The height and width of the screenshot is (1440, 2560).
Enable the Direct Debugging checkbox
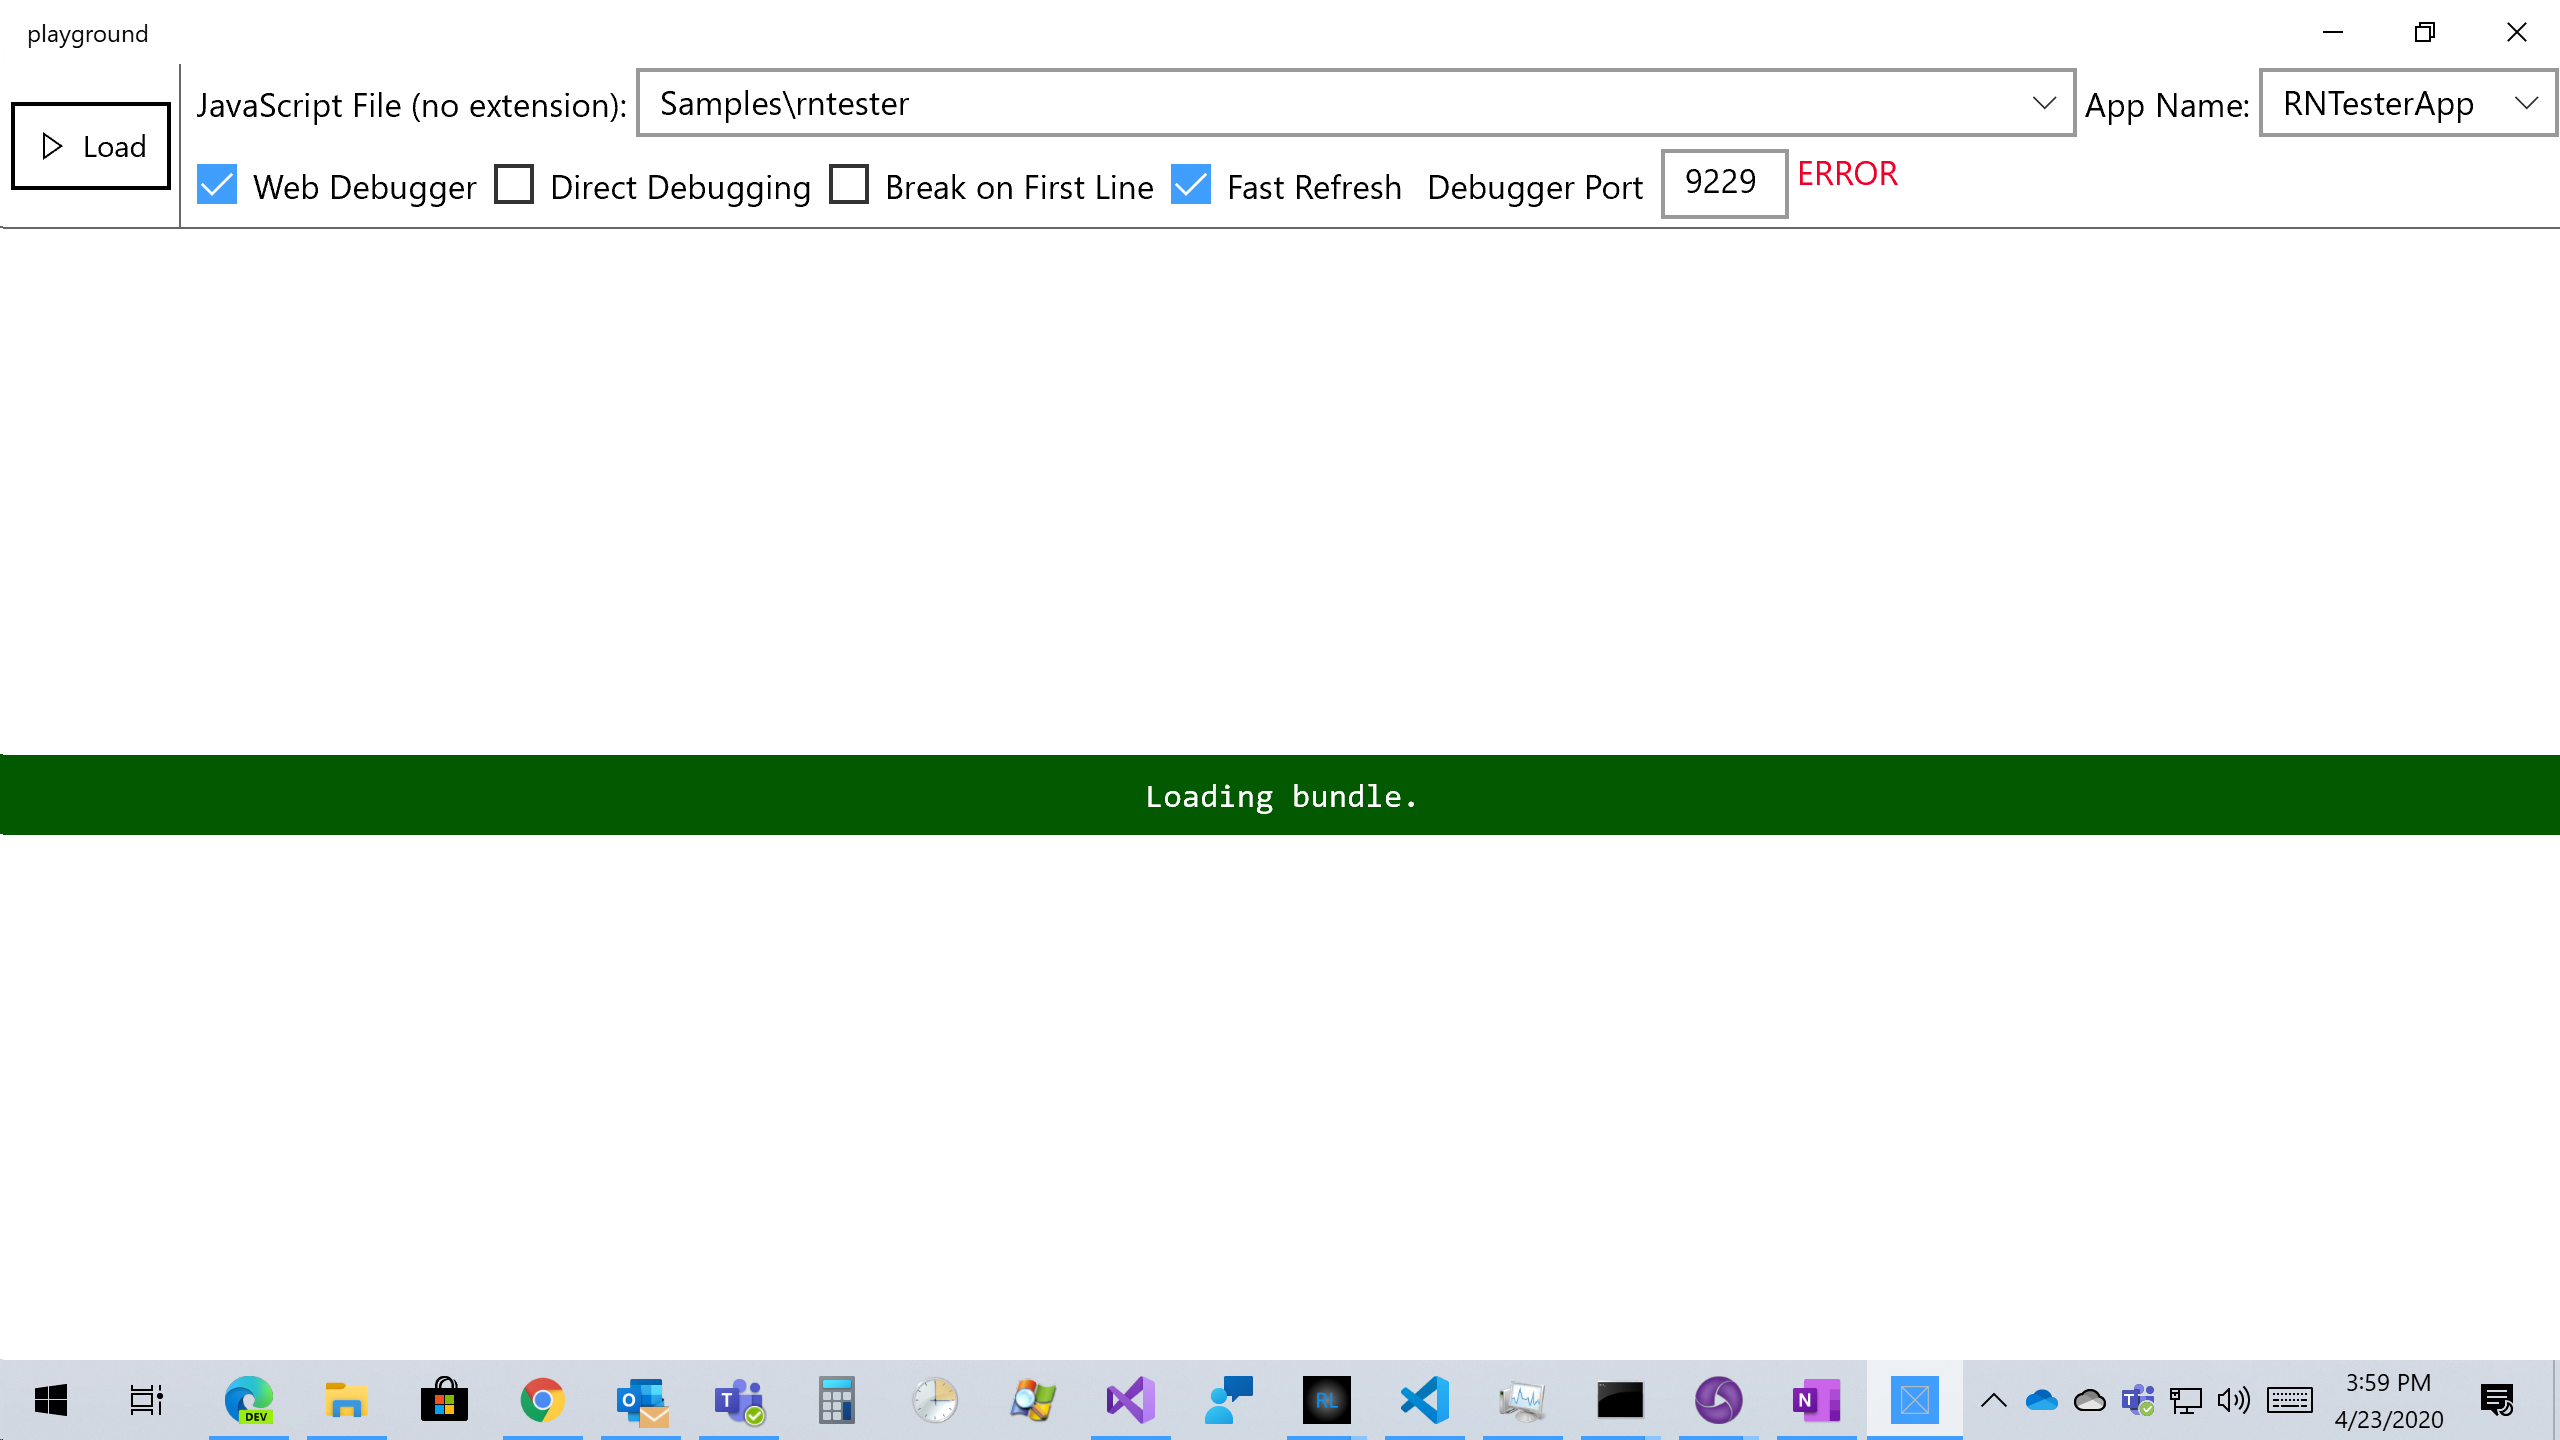[x=514, y=186]
